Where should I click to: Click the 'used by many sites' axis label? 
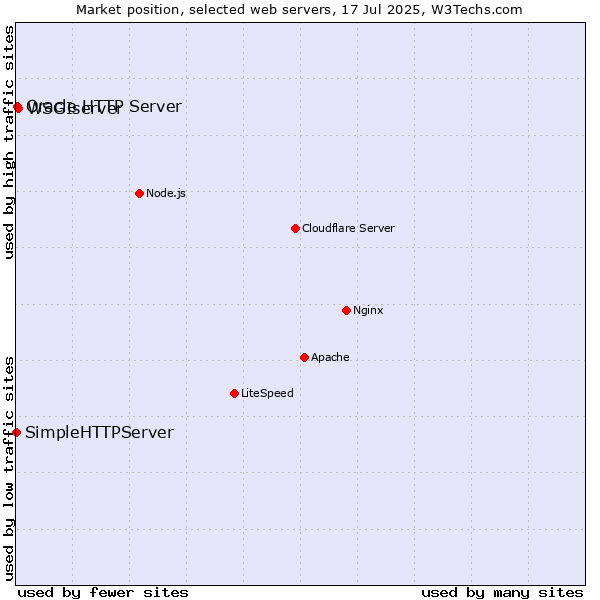502,593
